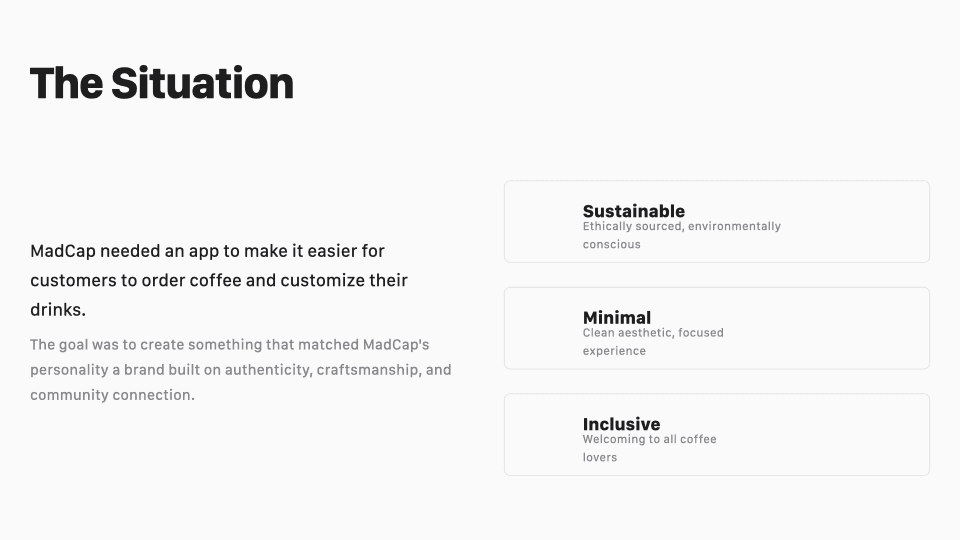Click "Ethically sourced, environmentally" description line

(x=681, y=227)
